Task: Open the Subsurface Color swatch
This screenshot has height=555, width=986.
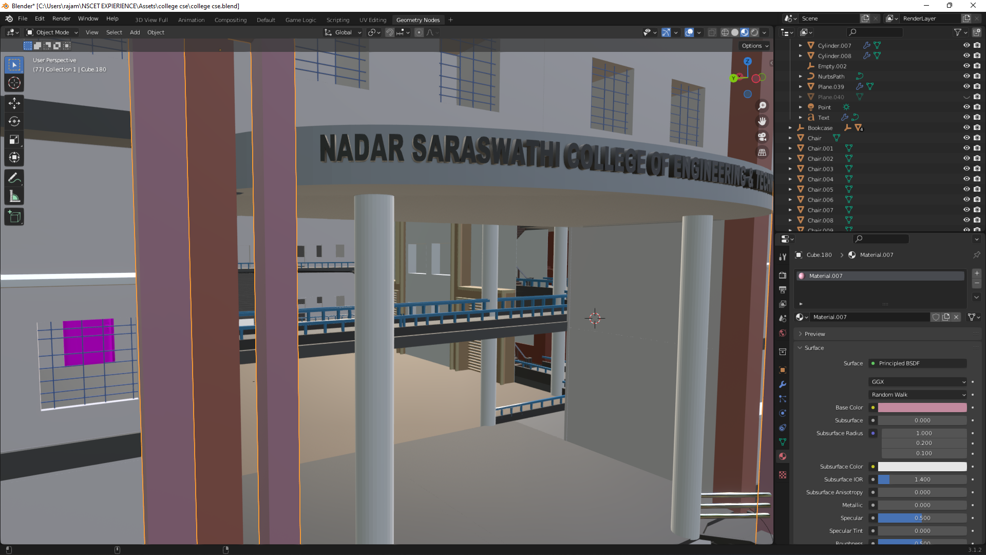Action: click(922, 466)
